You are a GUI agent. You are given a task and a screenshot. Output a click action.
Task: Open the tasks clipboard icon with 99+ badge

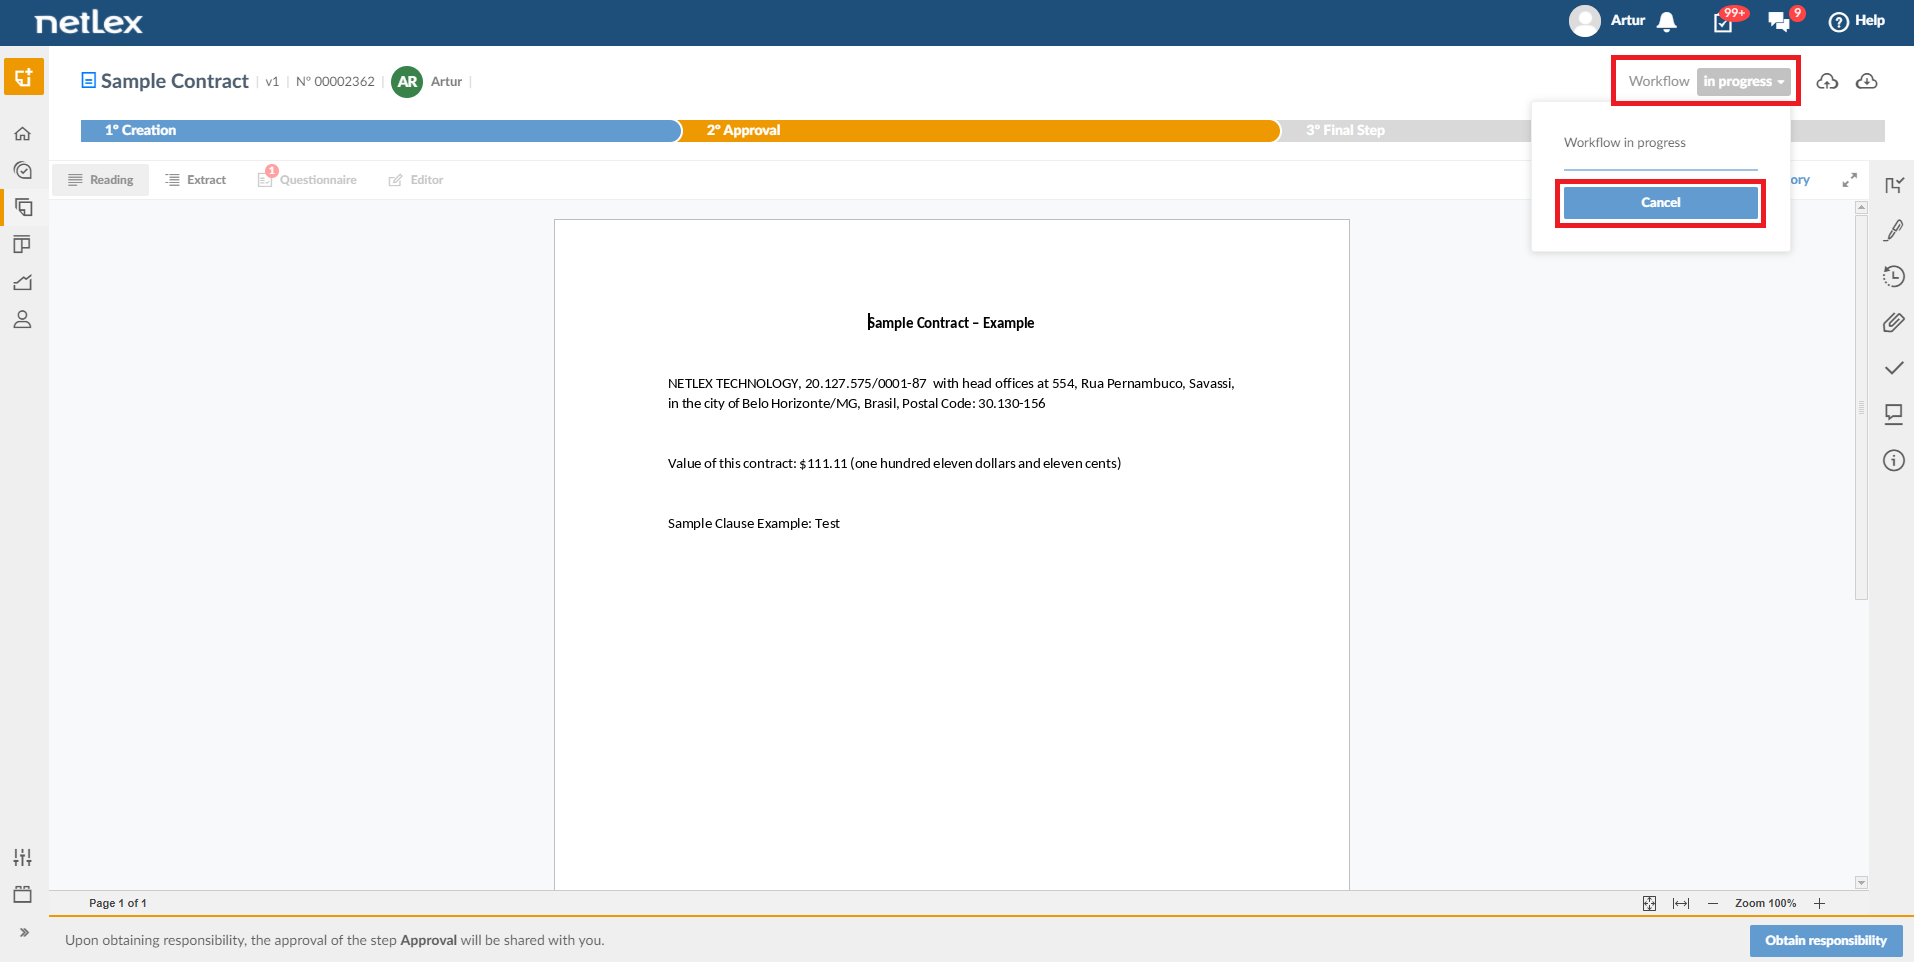point(1724,21)
